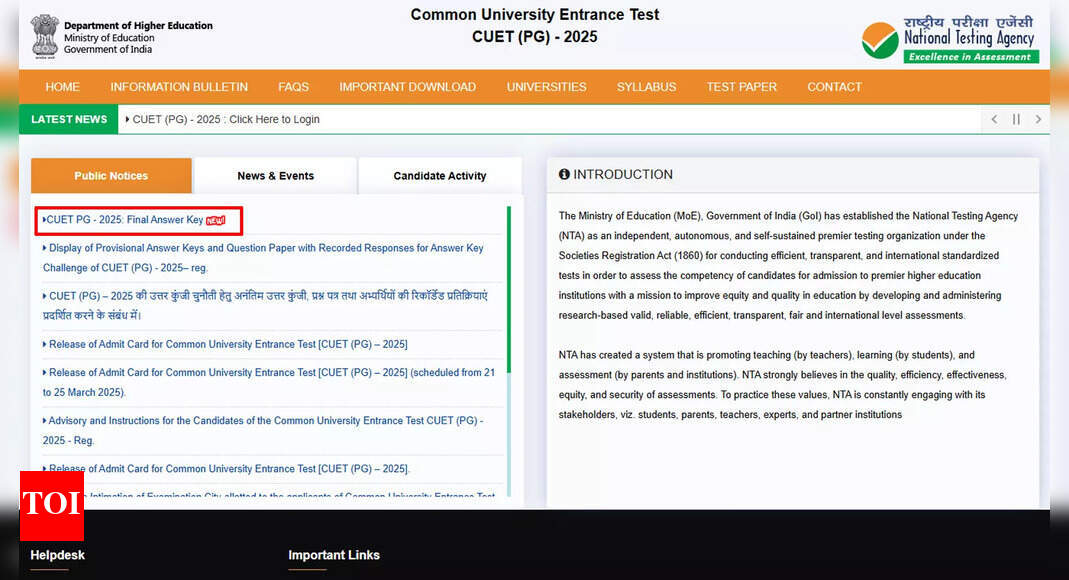Click the TOI logo badge
1069x580 pixels.
point(51,504)
